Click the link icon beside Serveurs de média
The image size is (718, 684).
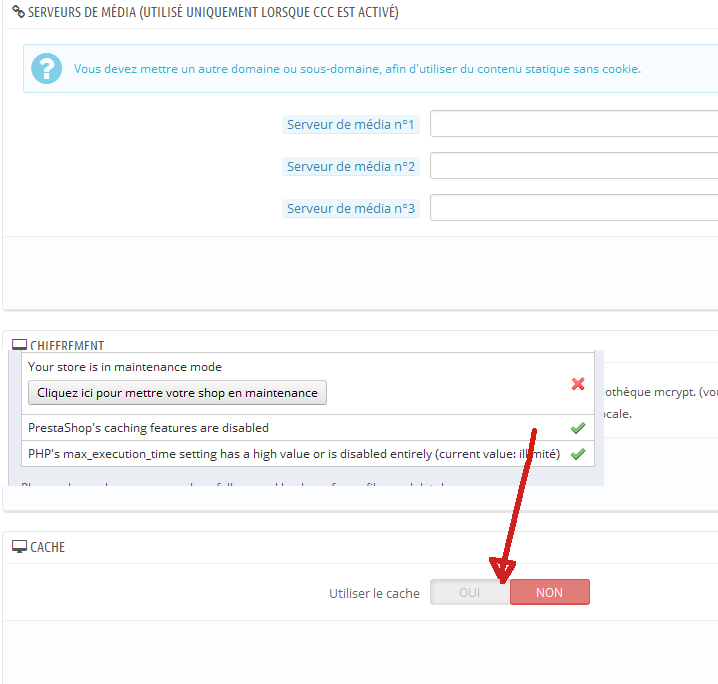18,12
